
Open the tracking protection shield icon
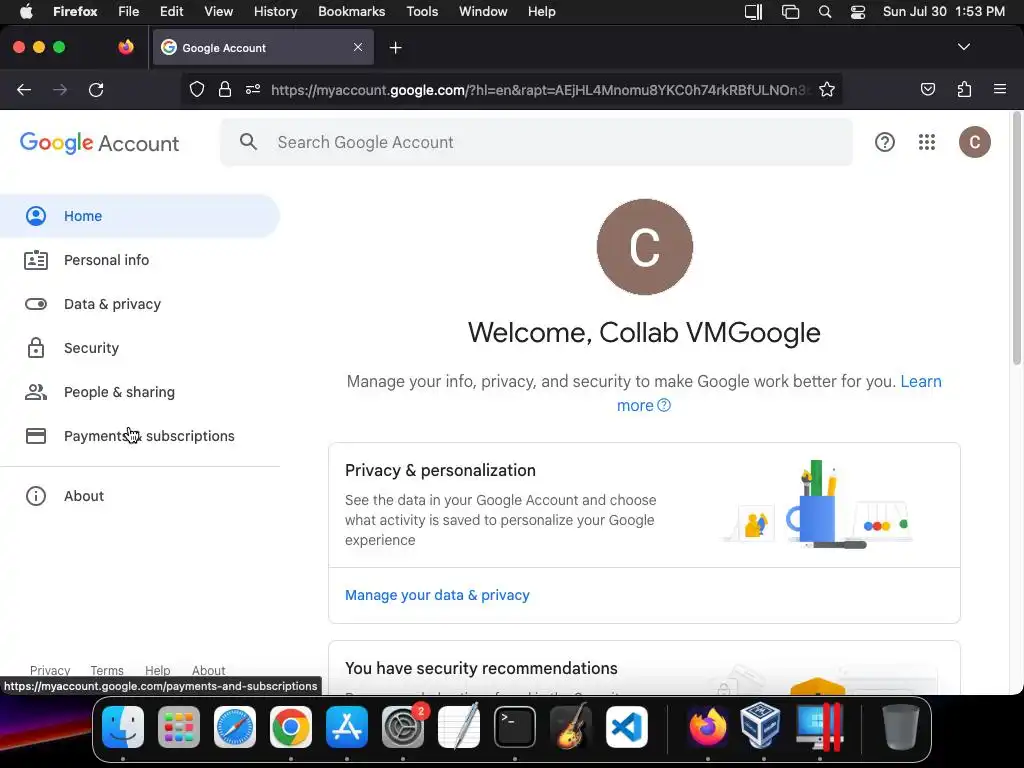click(197, 89)
